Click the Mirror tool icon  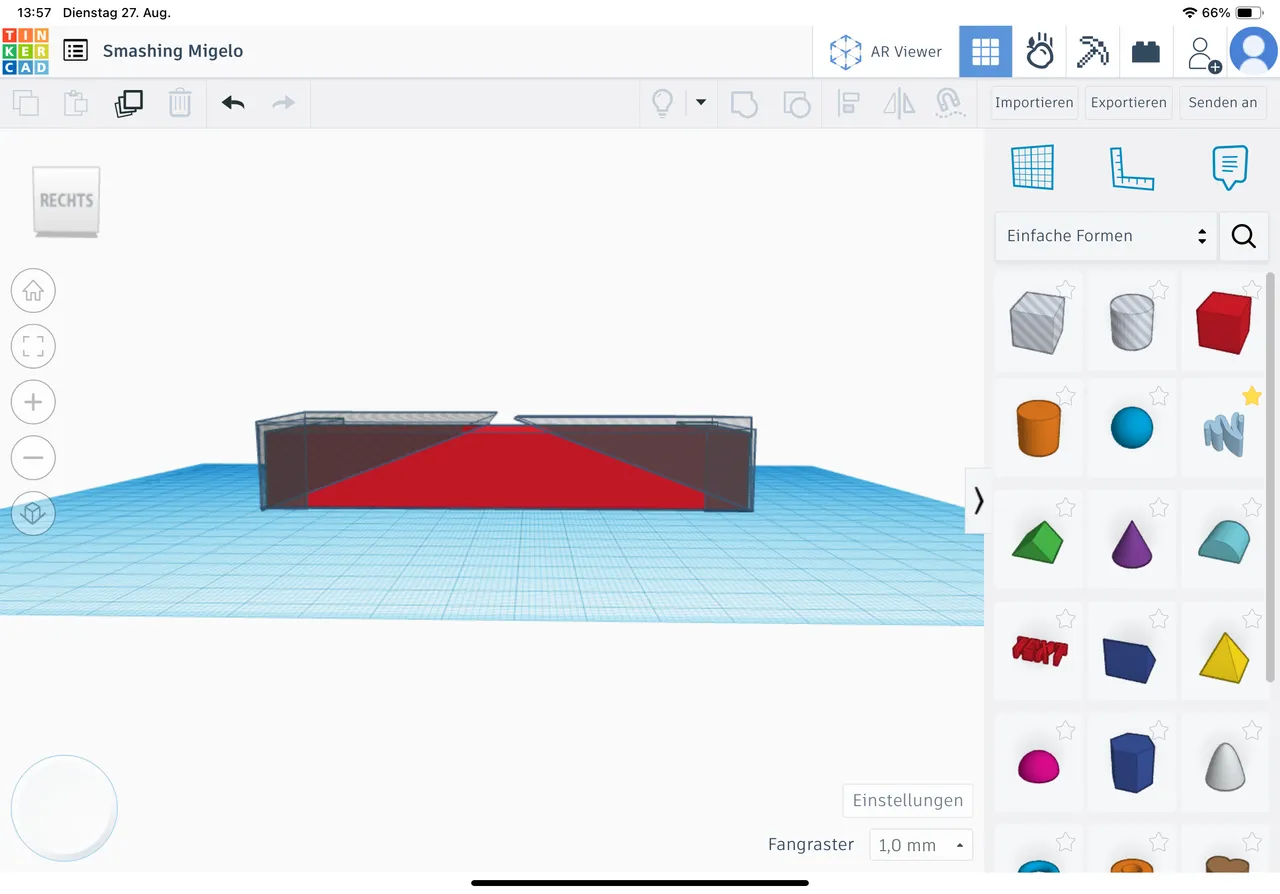pyautogui.click(x=899, y=103)
